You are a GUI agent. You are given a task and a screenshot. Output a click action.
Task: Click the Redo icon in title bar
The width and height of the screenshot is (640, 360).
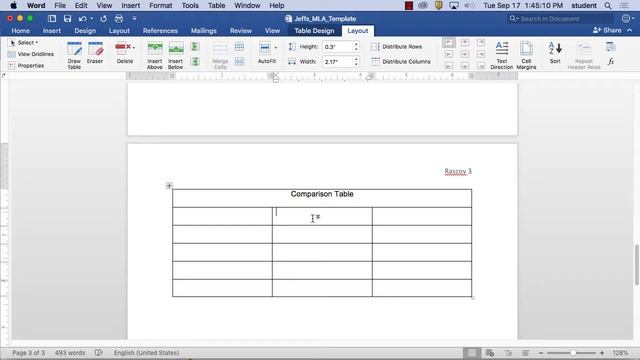[103, 18]
